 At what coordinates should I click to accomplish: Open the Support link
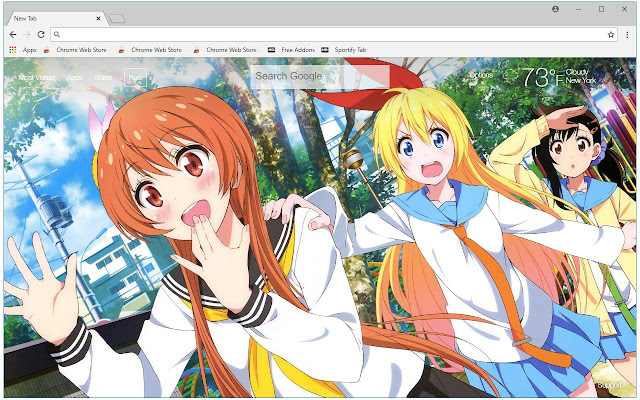[x=609, y=385]
